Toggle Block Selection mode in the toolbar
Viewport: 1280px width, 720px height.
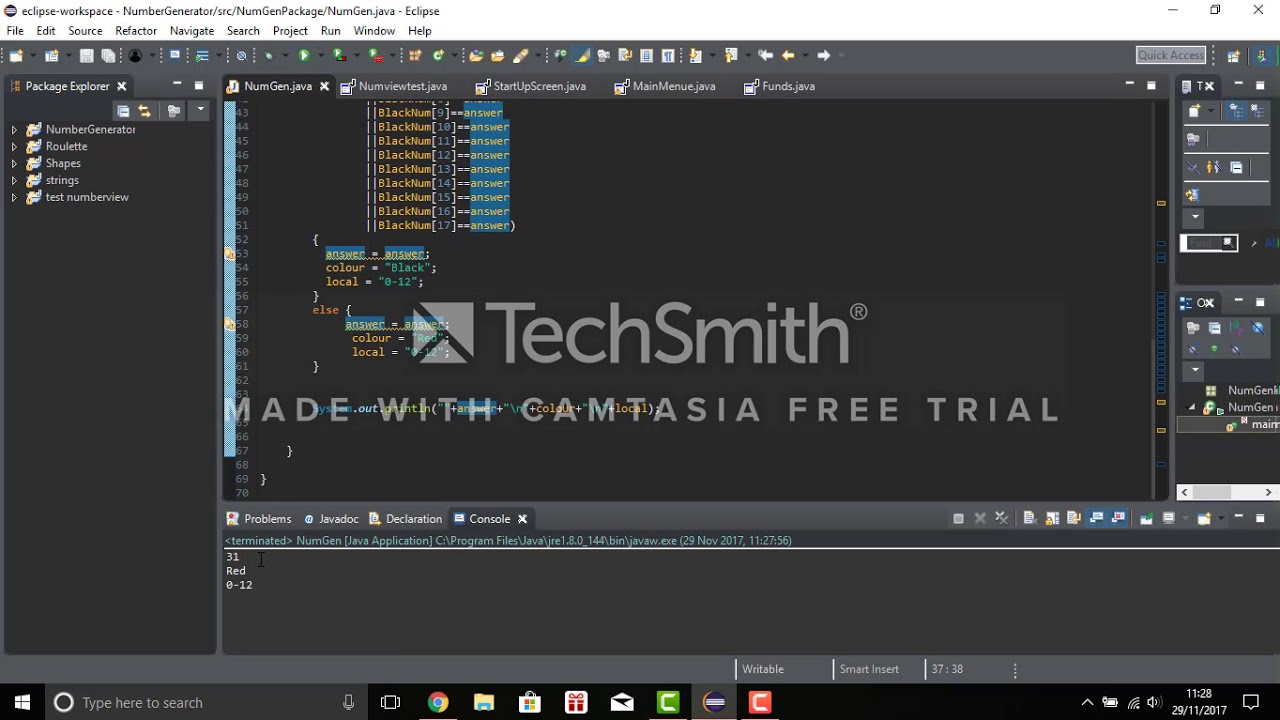tap(647, 55)
